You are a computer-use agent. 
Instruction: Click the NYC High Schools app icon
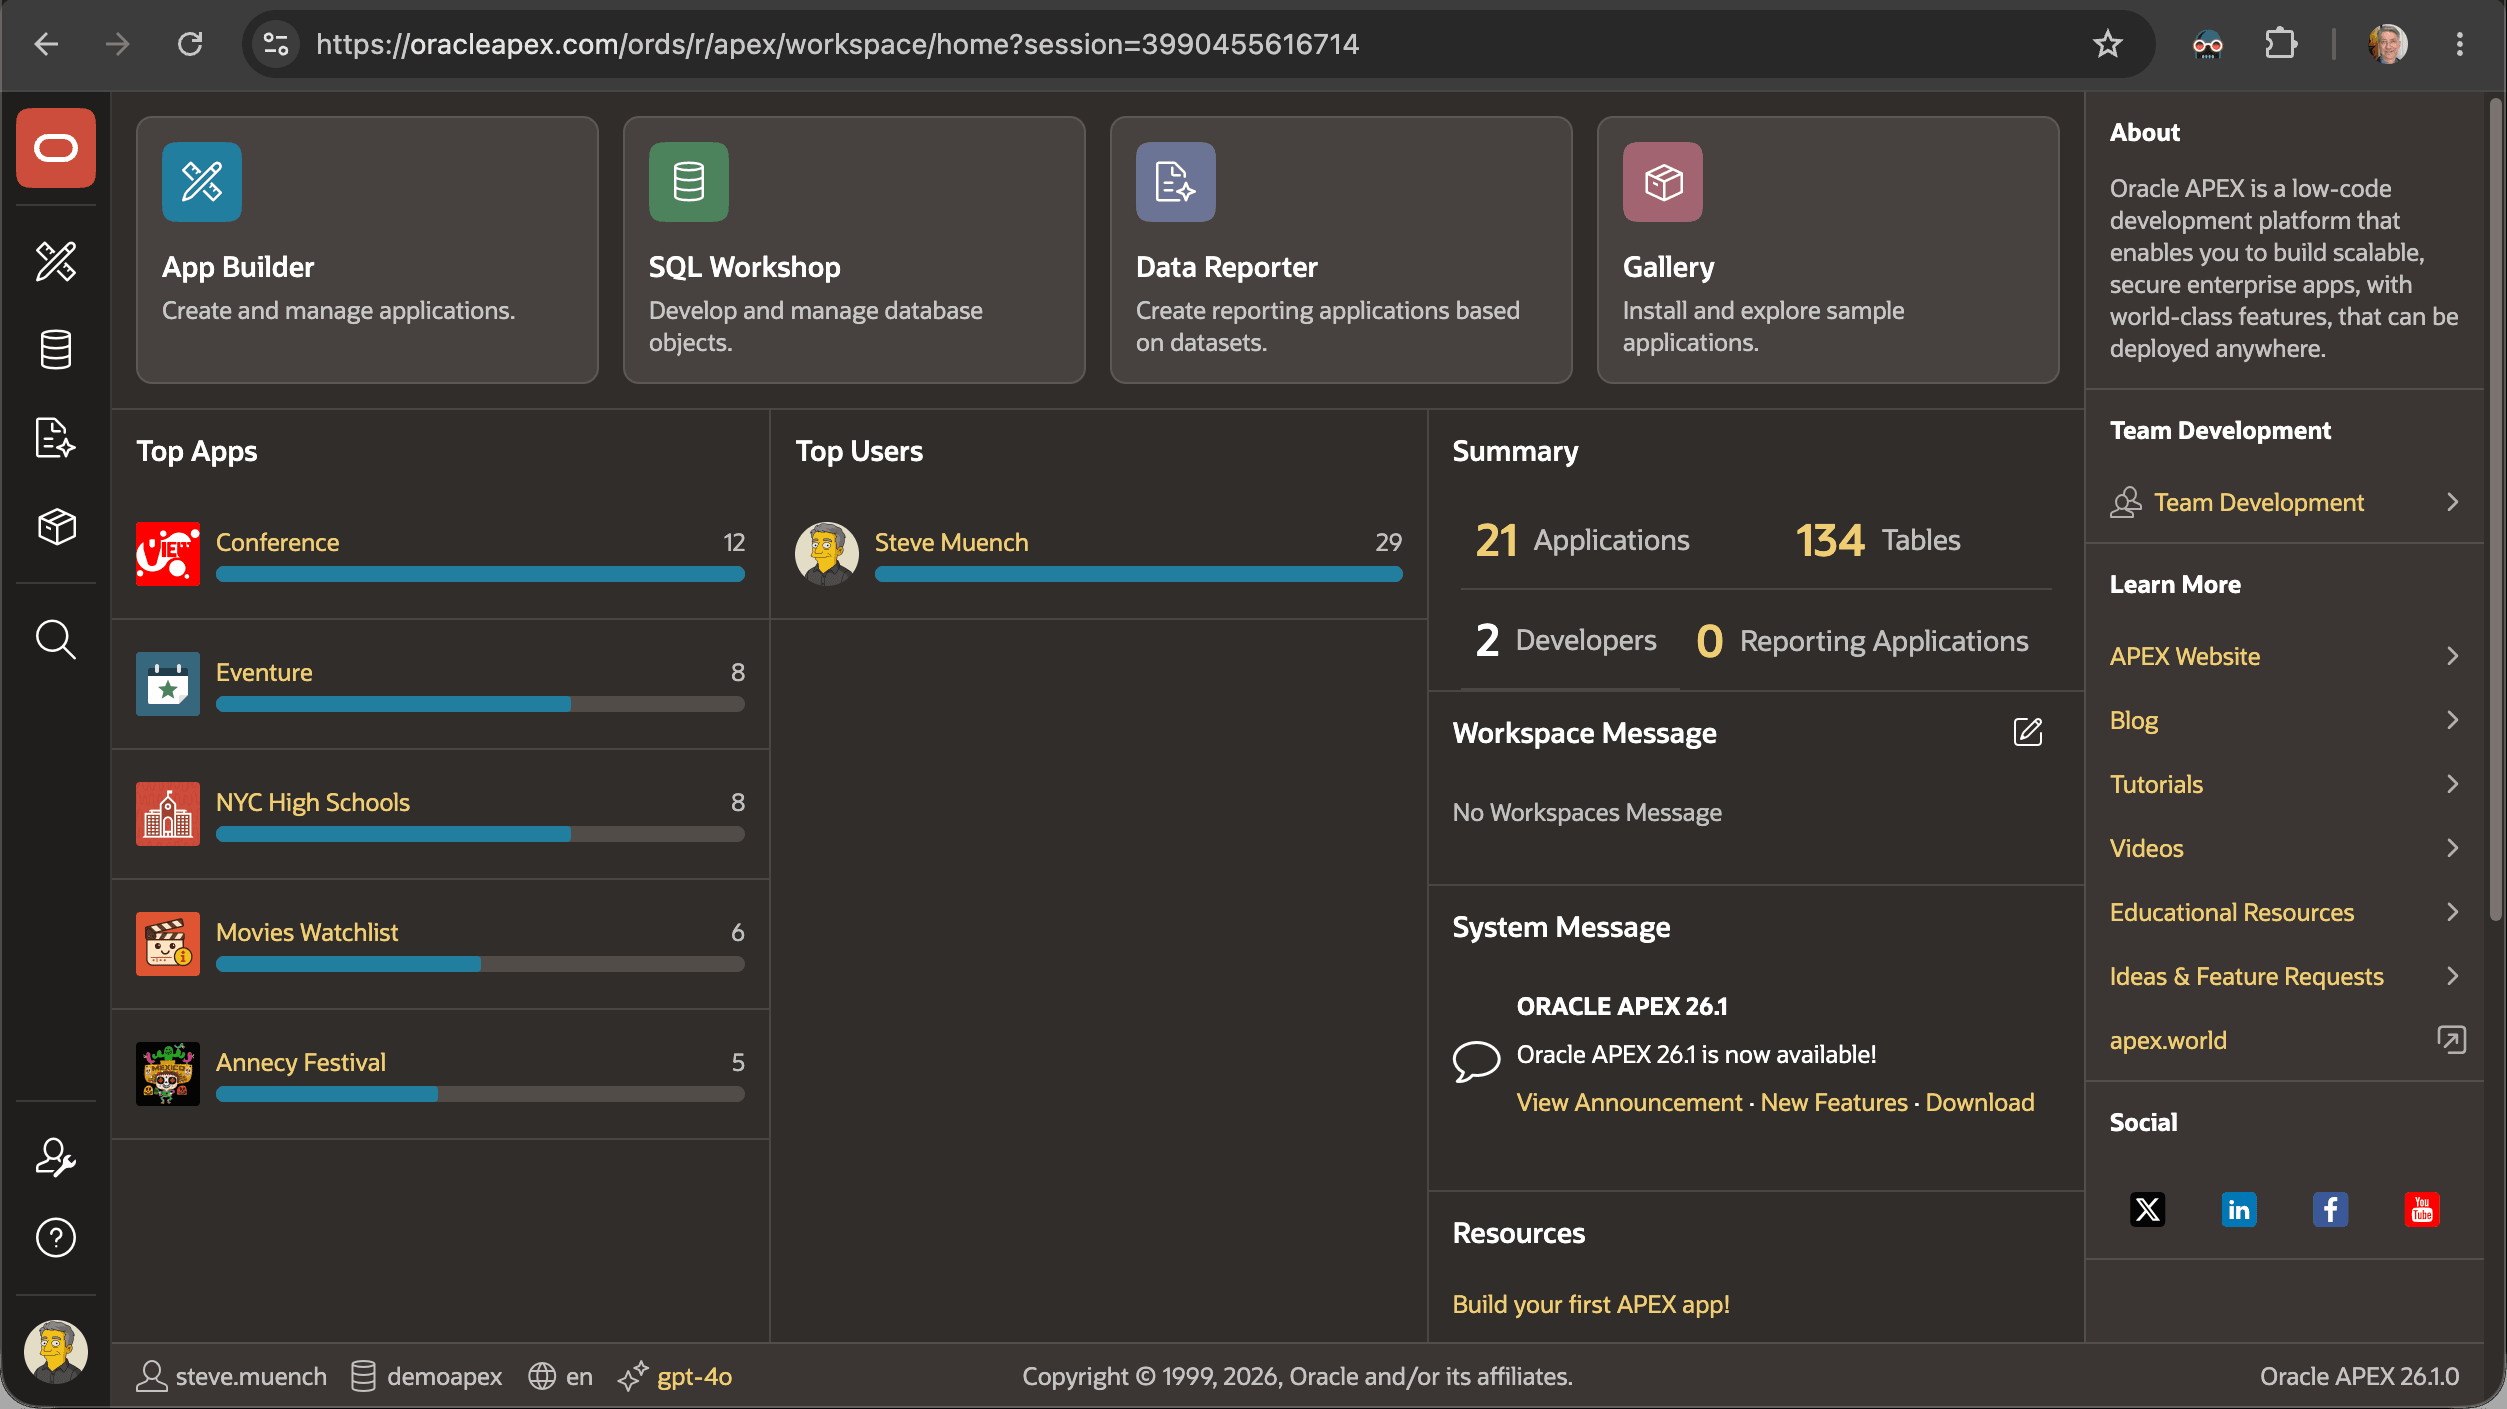168,814
